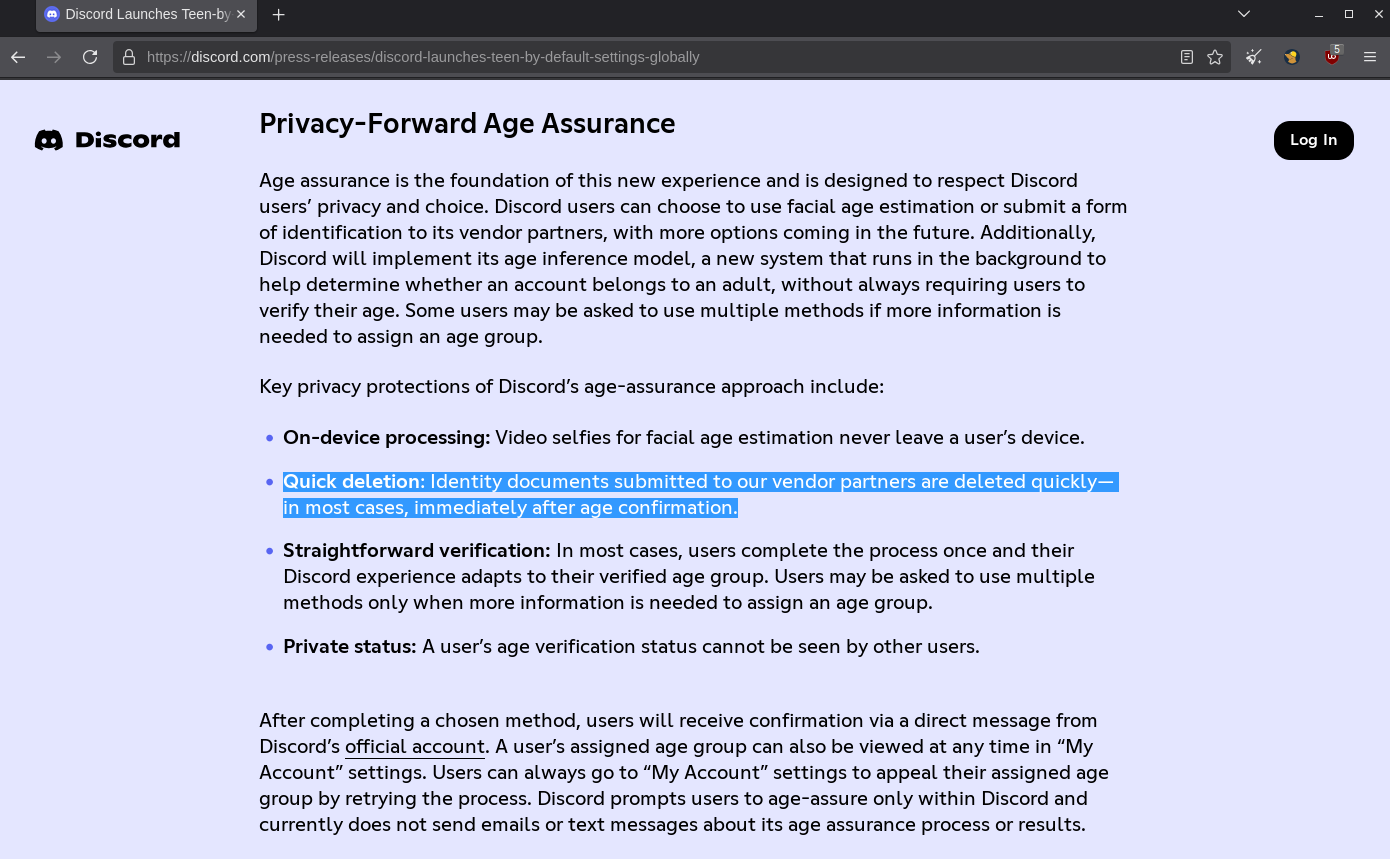
Task: Toggle reader view for this article
Action: 1187,57
